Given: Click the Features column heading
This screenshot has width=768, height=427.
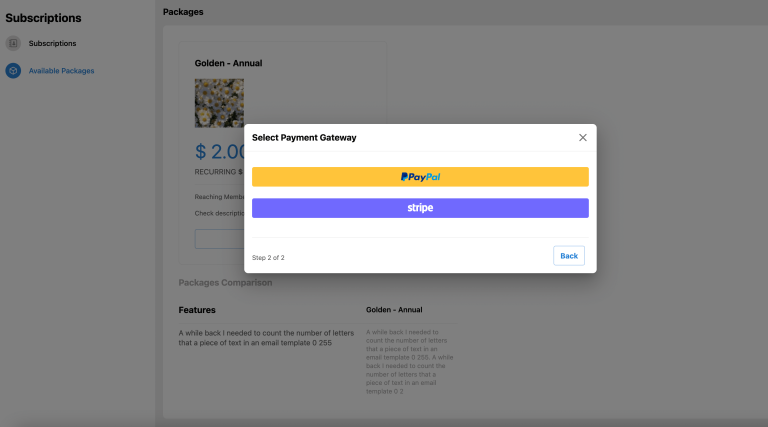Looking at the screenshot, I should [197, 310].
